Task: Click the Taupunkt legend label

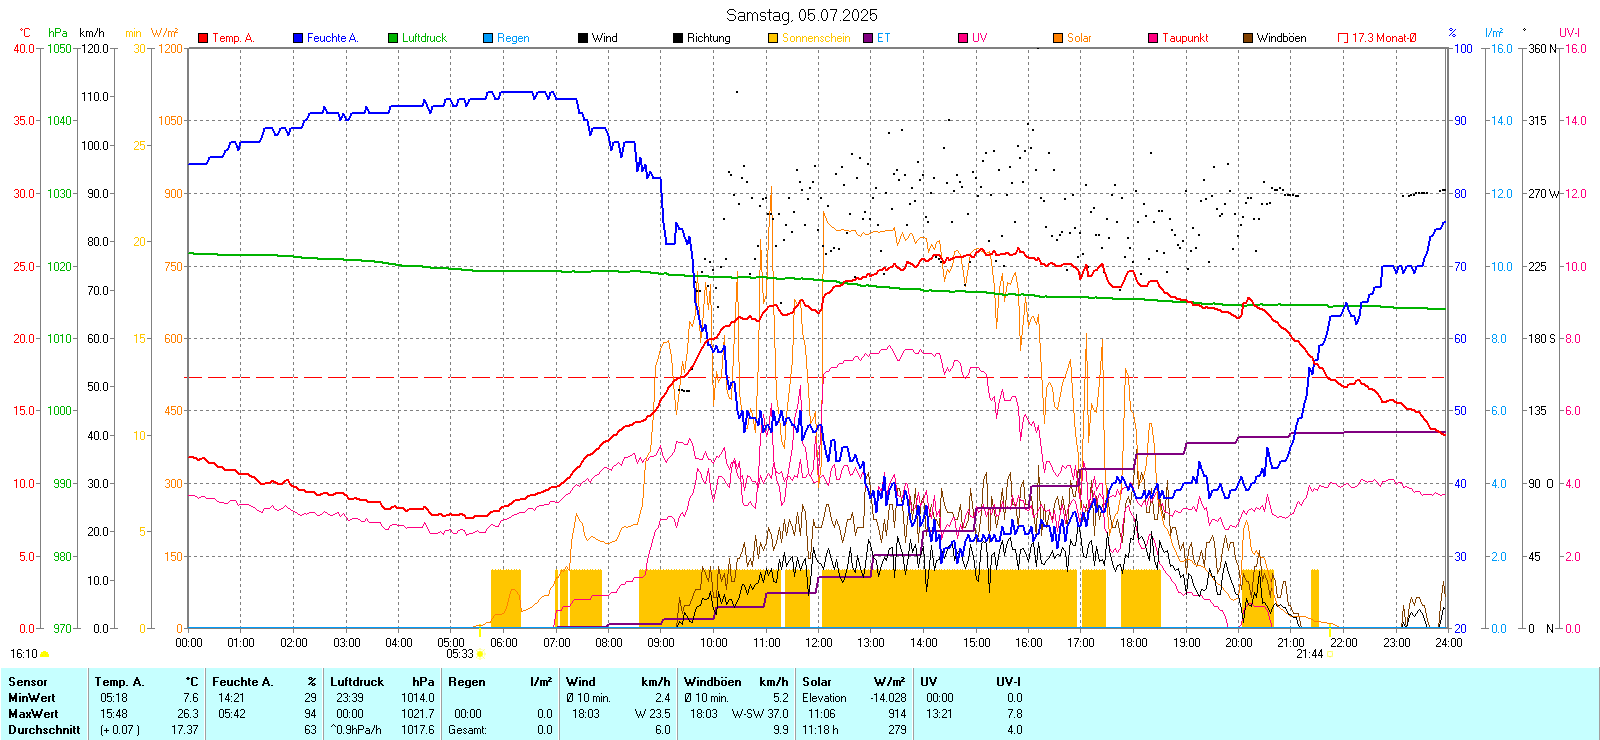Action: pos(1185,38)
